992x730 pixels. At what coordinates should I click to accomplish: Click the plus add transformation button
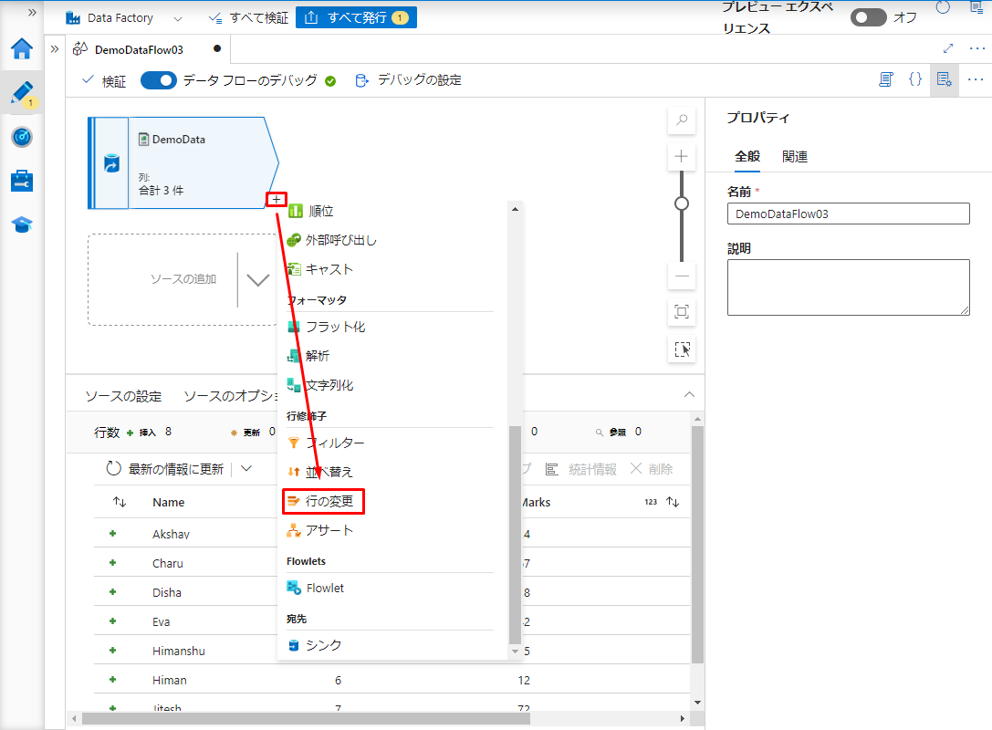click(x=276, y=200)
